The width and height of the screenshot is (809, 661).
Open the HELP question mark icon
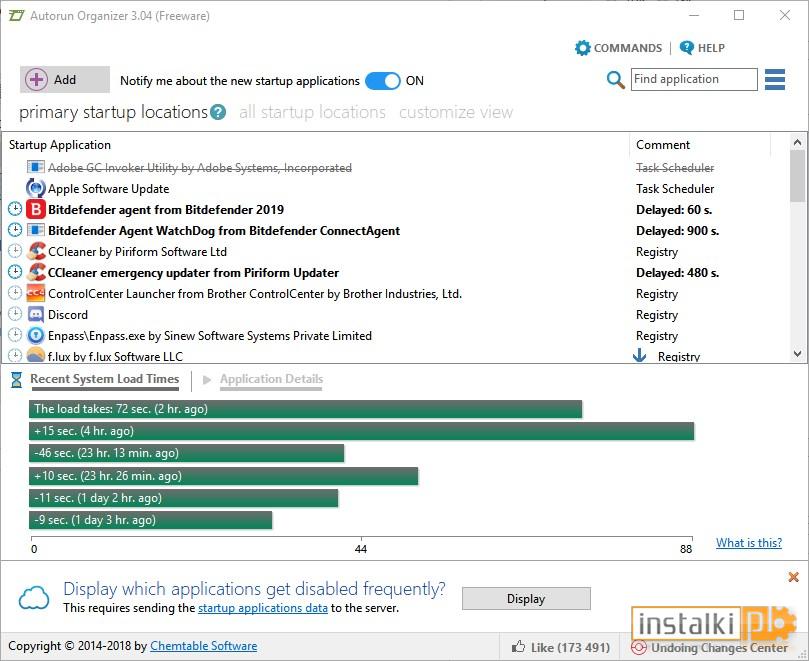[x=687, y=47]
